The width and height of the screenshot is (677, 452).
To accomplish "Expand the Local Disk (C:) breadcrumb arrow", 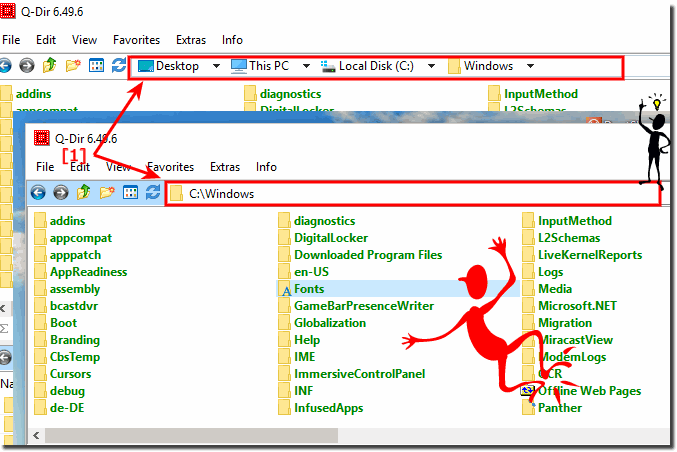I will tap(431, 66).
